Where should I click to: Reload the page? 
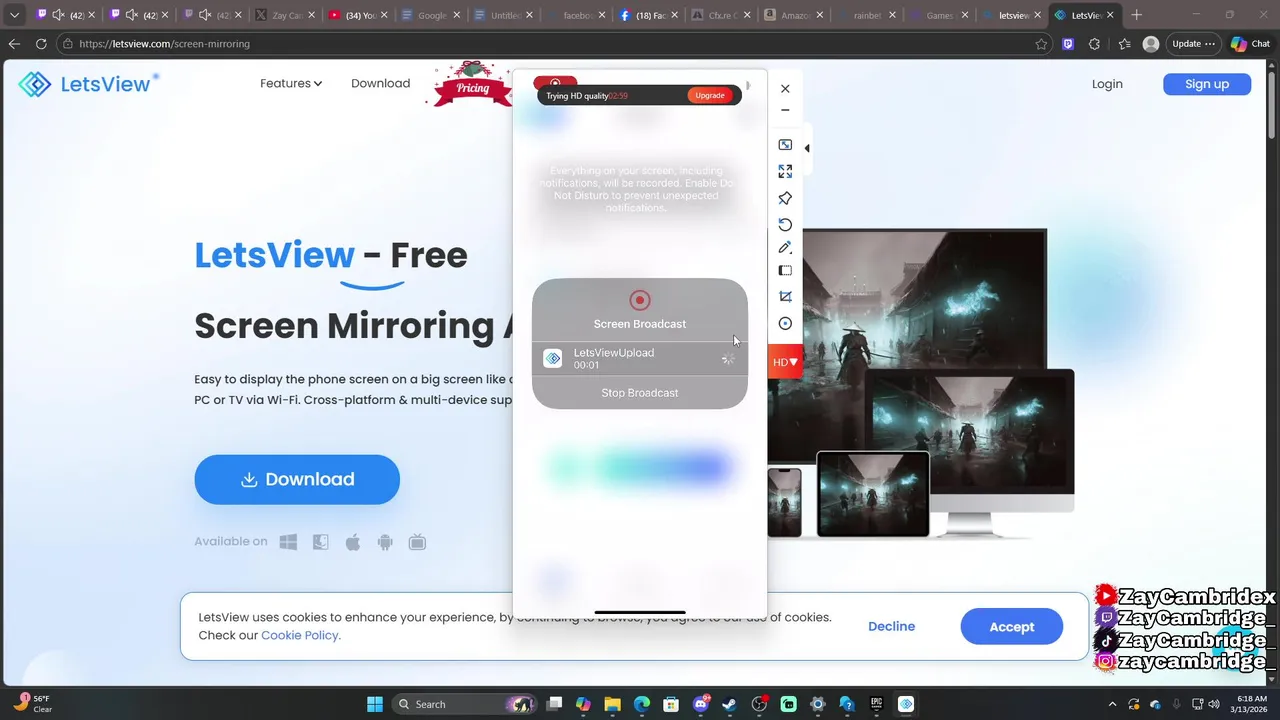coord(41,44)
